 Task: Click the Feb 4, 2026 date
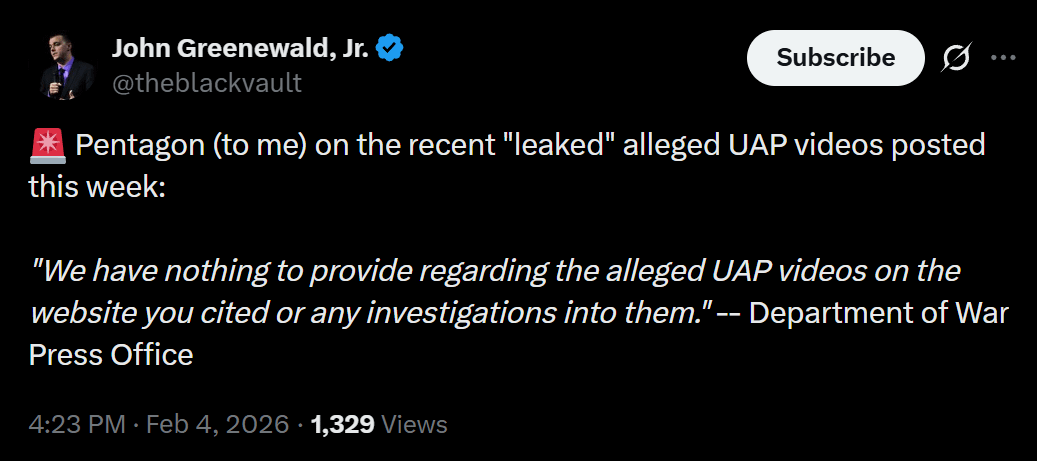218,424
